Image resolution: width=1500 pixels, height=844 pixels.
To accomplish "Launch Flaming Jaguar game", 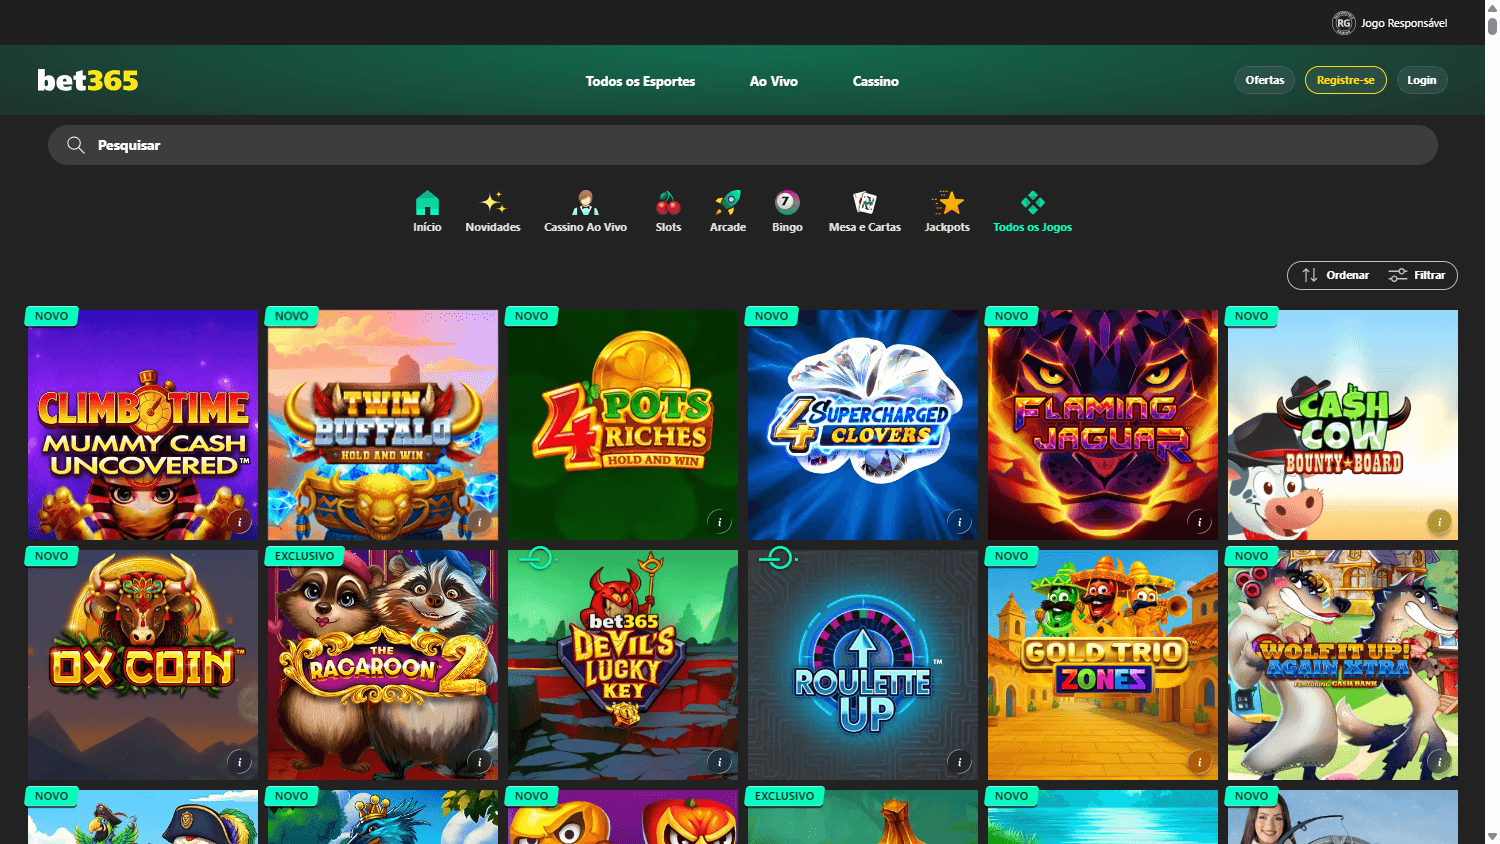I will point(1103,425).
